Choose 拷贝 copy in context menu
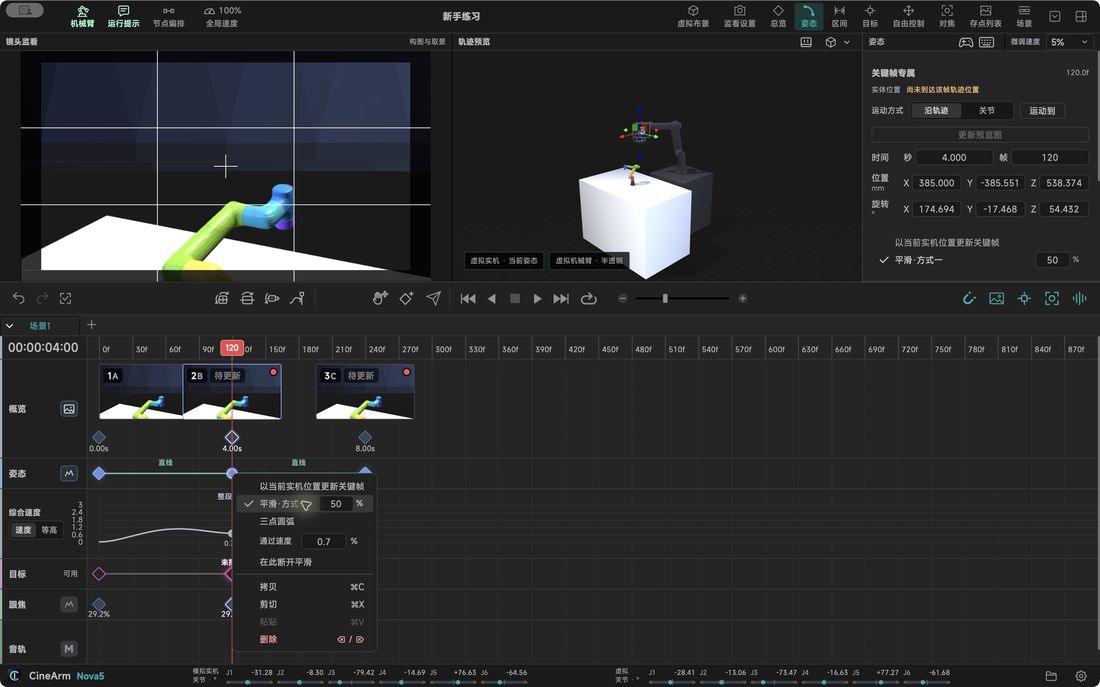 coord(305,587)
